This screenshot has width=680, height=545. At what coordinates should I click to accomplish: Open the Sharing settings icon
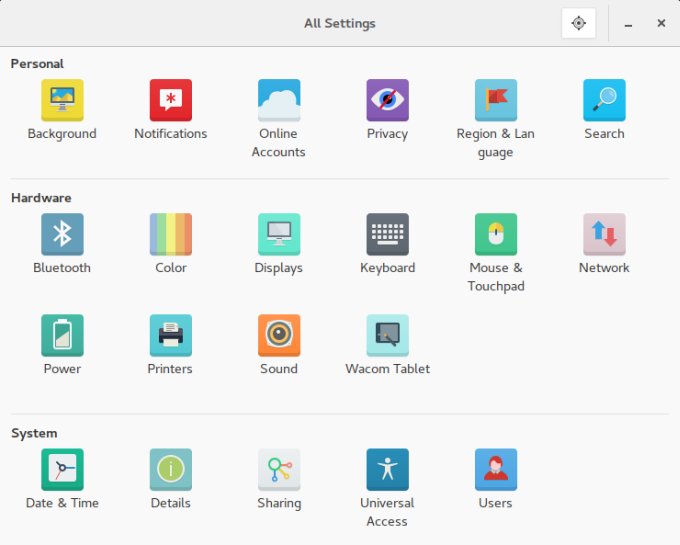click(279, 470)
